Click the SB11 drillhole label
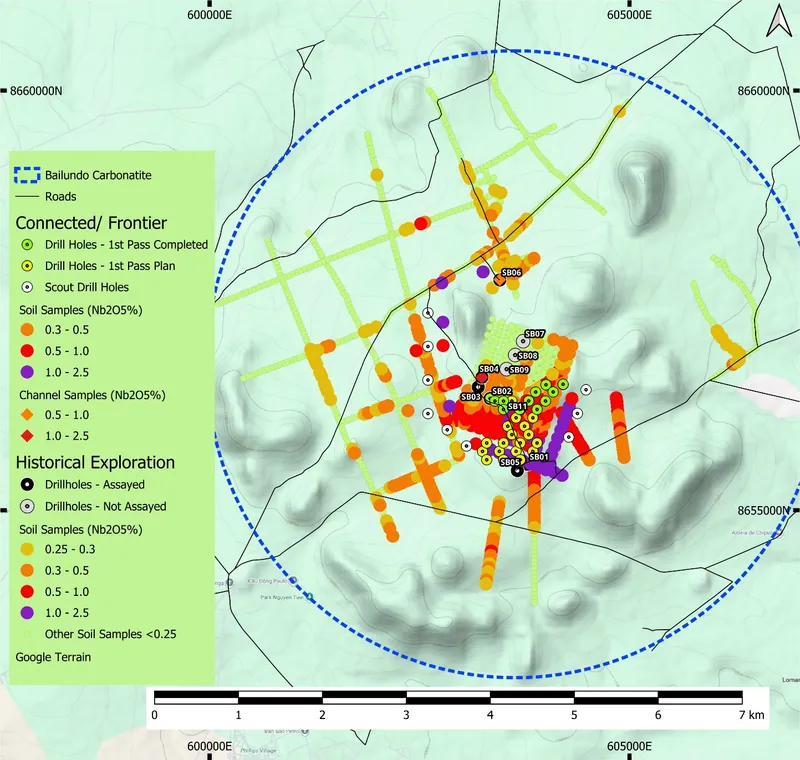This screenshot has width=800, height=760. click(x=517, y=407)
